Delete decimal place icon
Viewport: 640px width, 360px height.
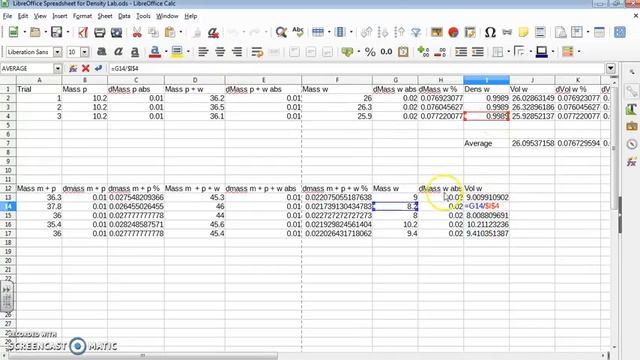pyautogui.click(x=440, y=52)
